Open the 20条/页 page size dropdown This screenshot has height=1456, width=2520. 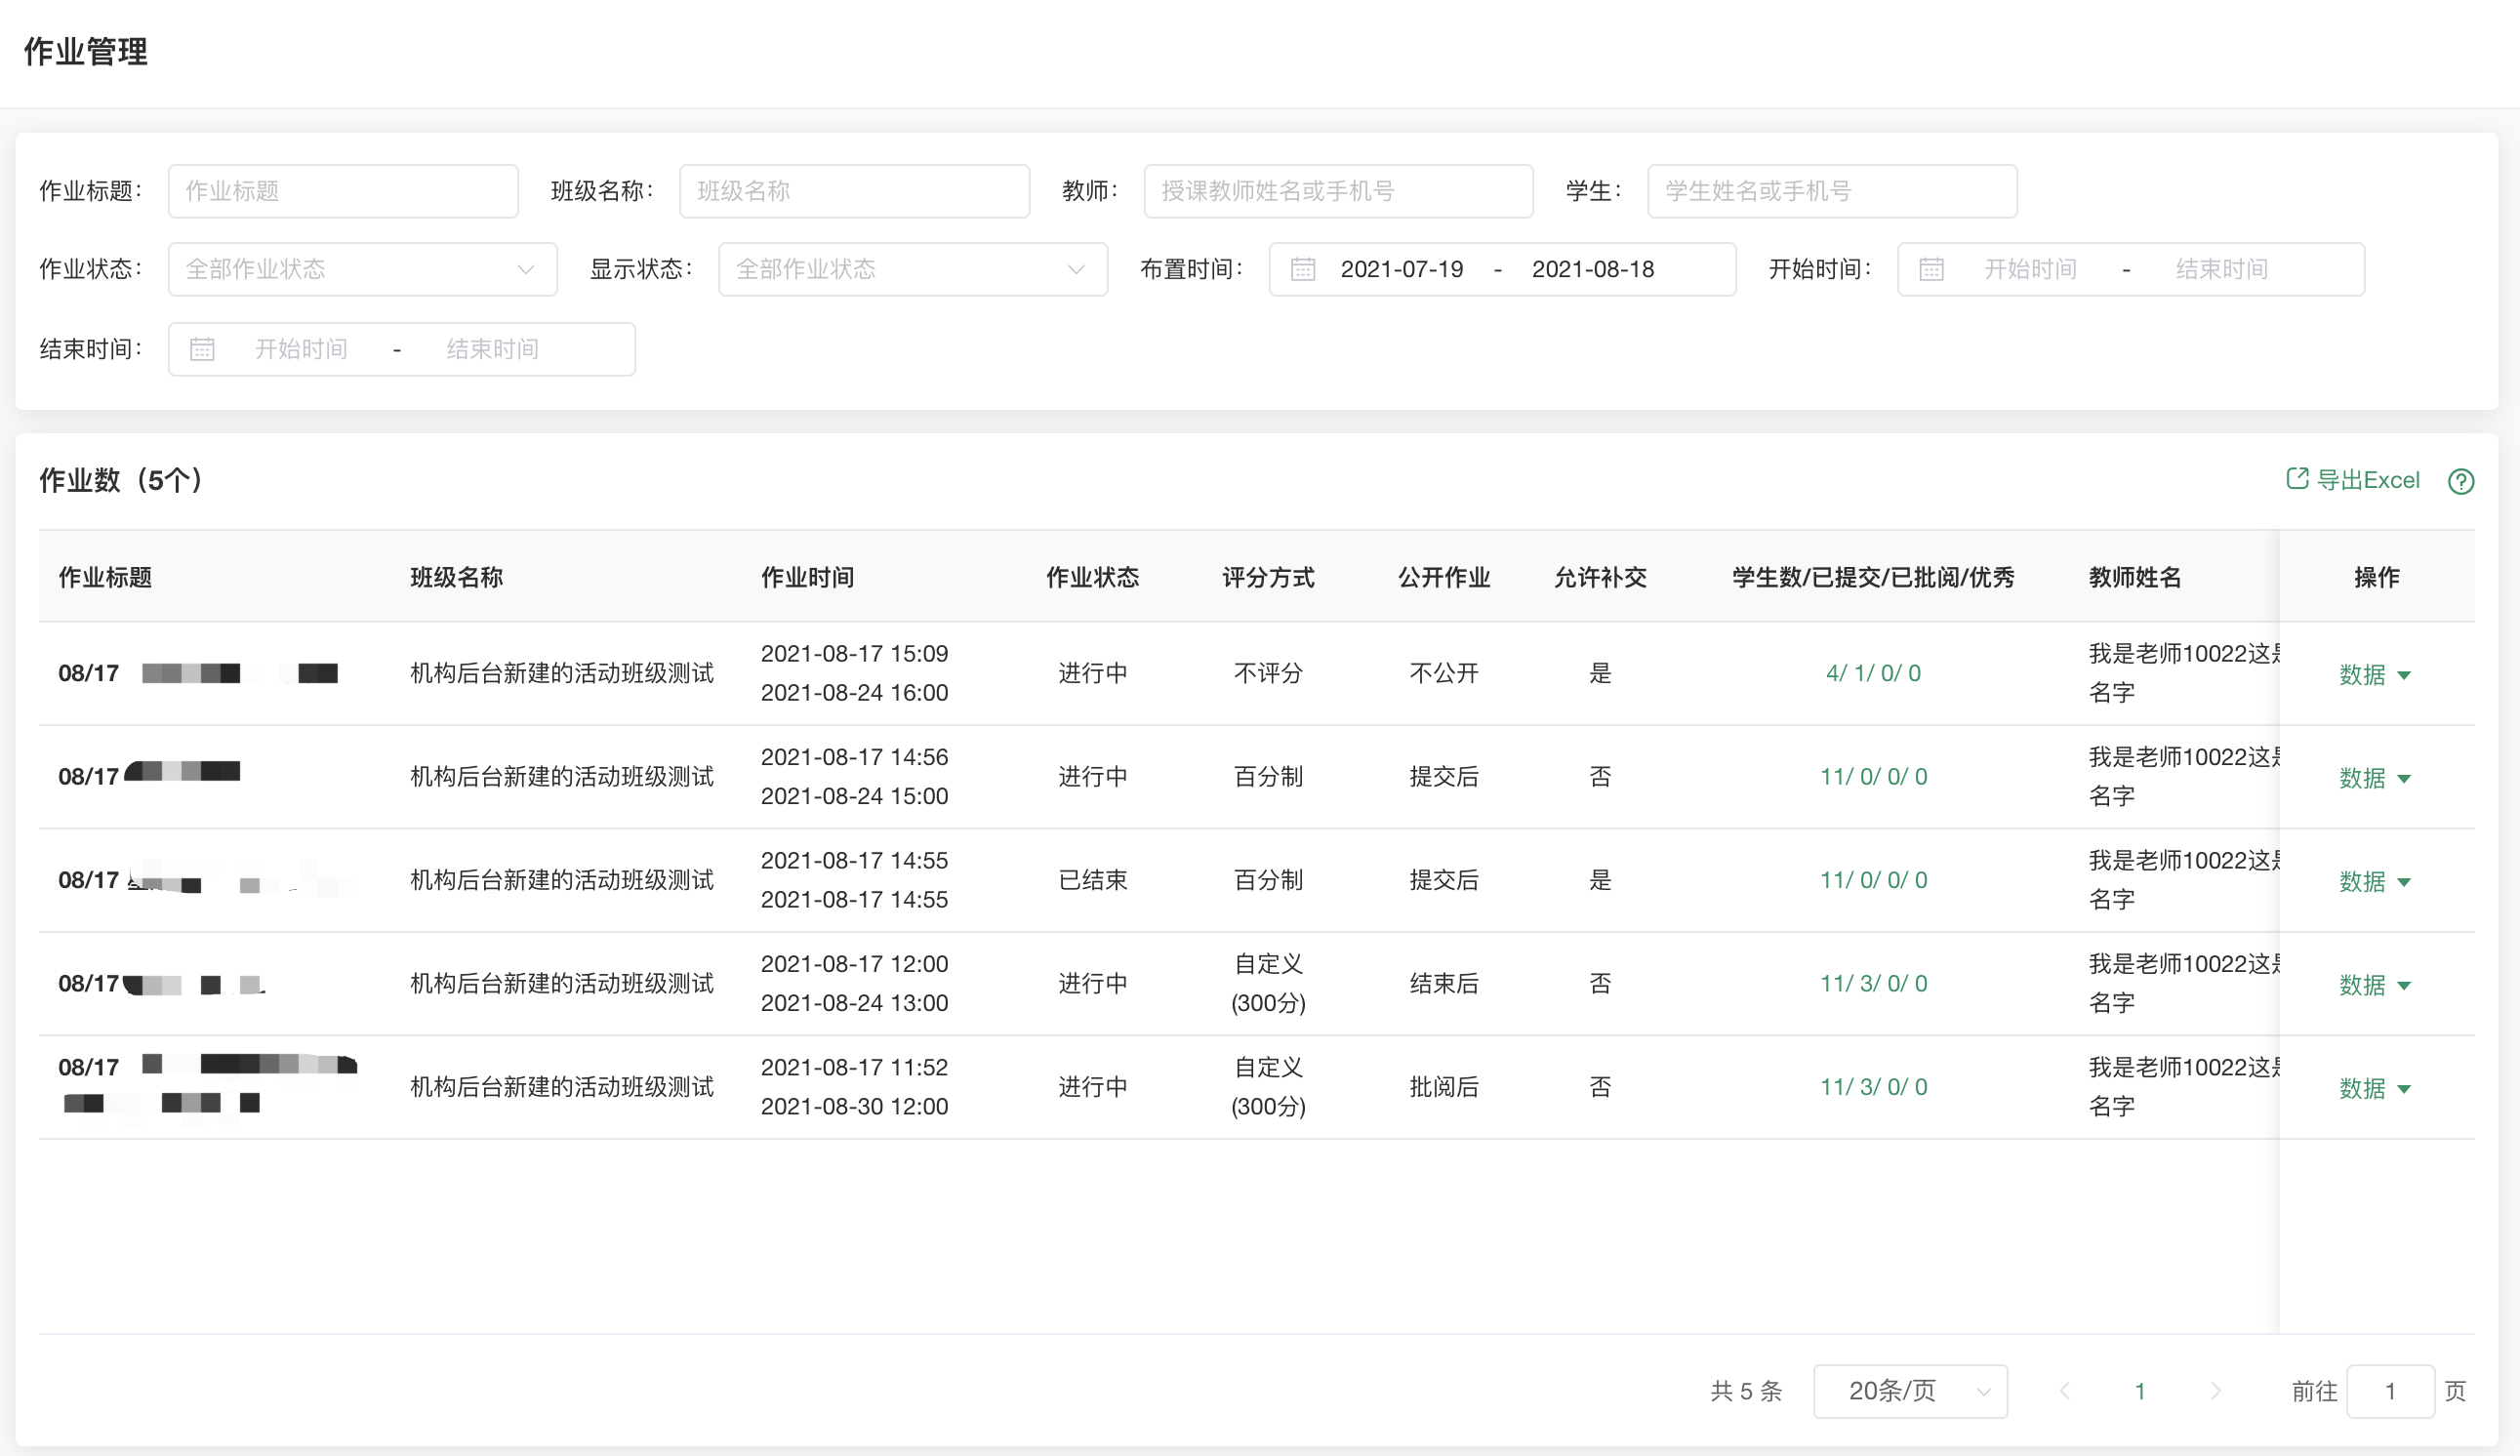click(1910, 1391)
